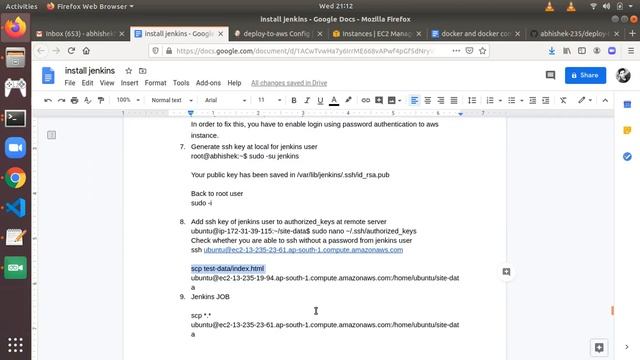Run spell check icon

[87, 100]
